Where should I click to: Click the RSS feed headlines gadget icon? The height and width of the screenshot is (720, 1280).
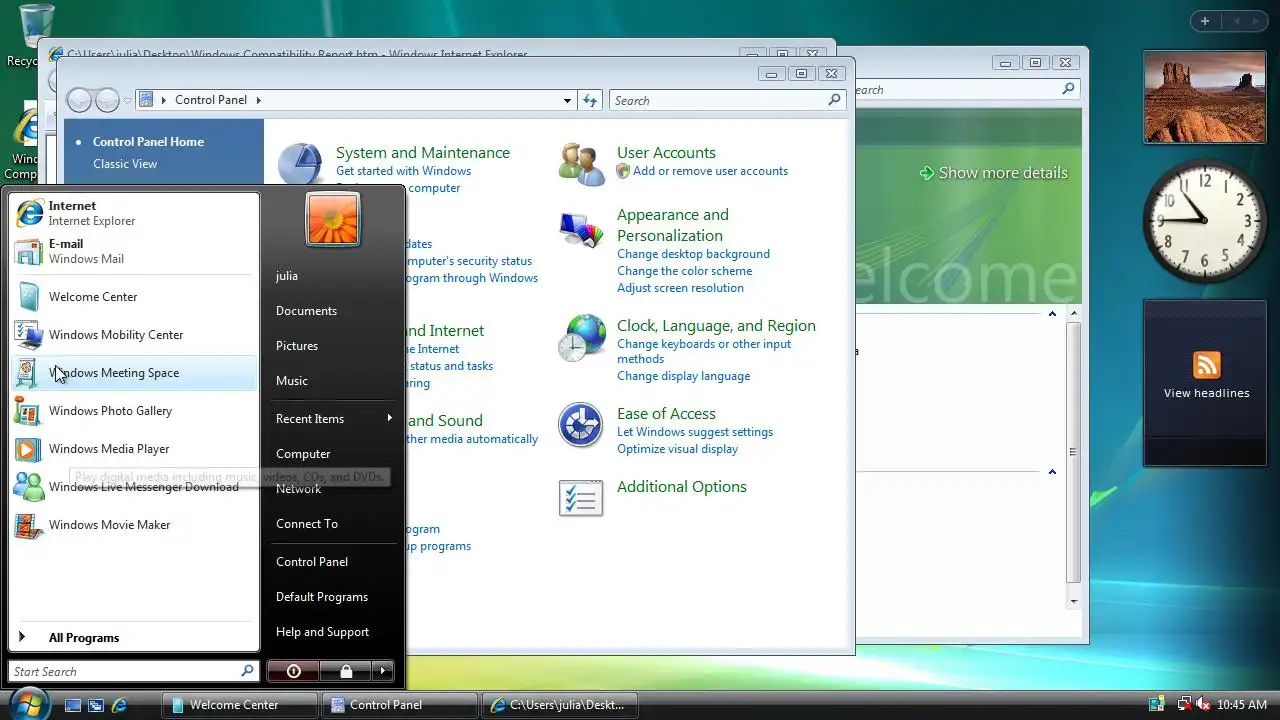[1207, 365]
